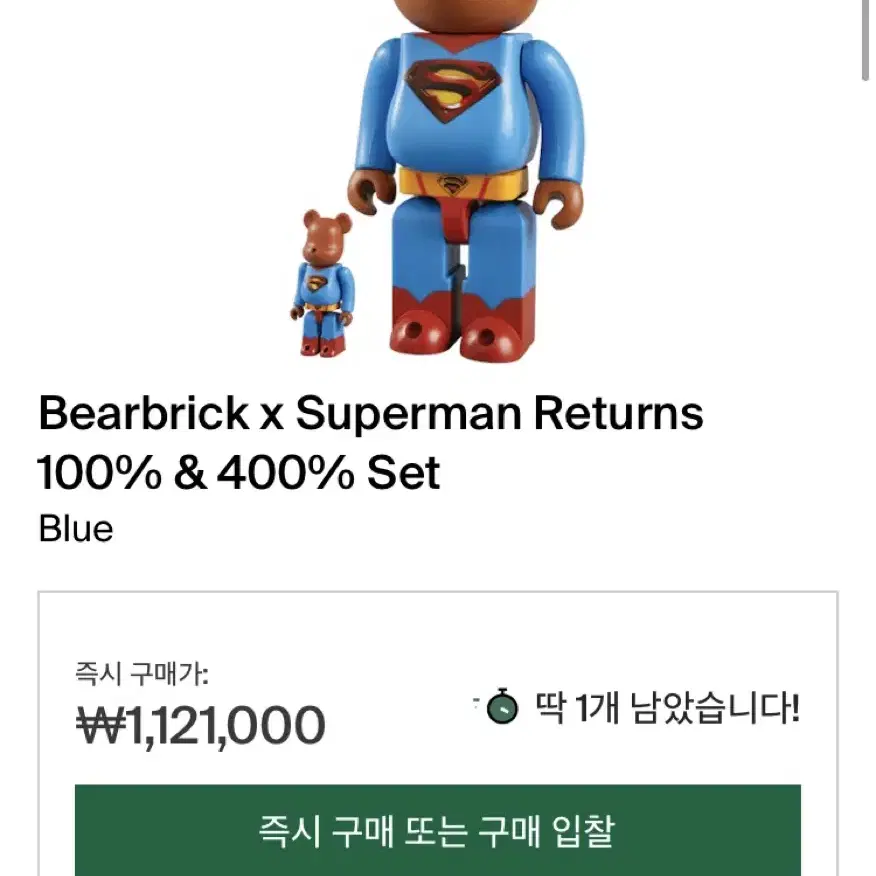Select the small 100% Bearbrick figure
The width and height of the screenshot is (876, 876).
[323, 283]
